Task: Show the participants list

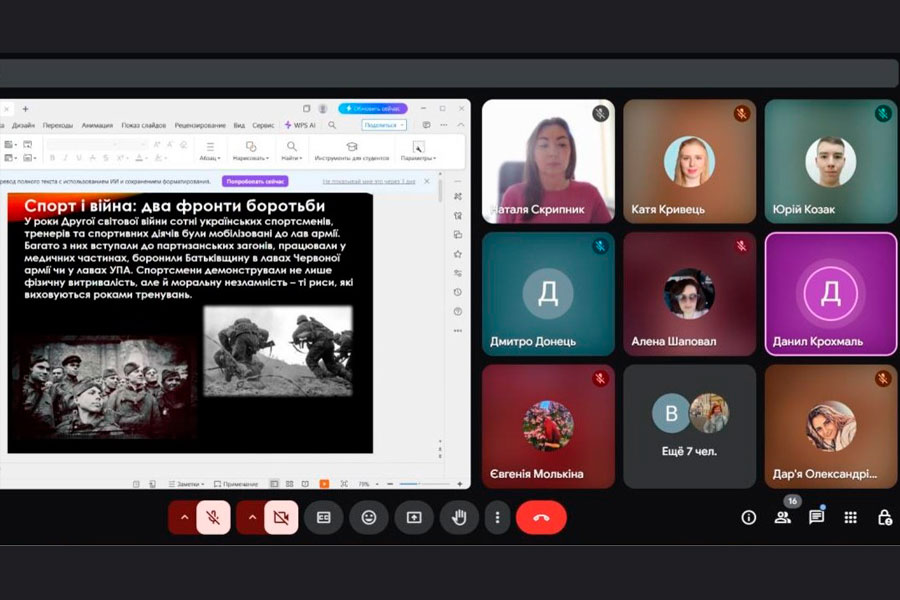Action: [782, 517]
